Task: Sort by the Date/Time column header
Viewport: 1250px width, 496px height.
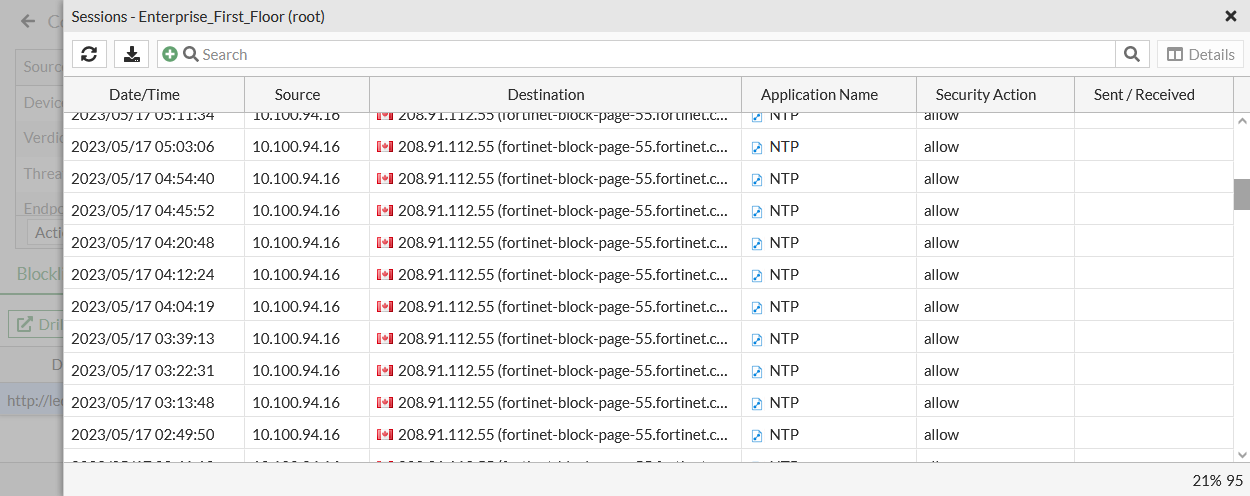Action: coord(145,95)
